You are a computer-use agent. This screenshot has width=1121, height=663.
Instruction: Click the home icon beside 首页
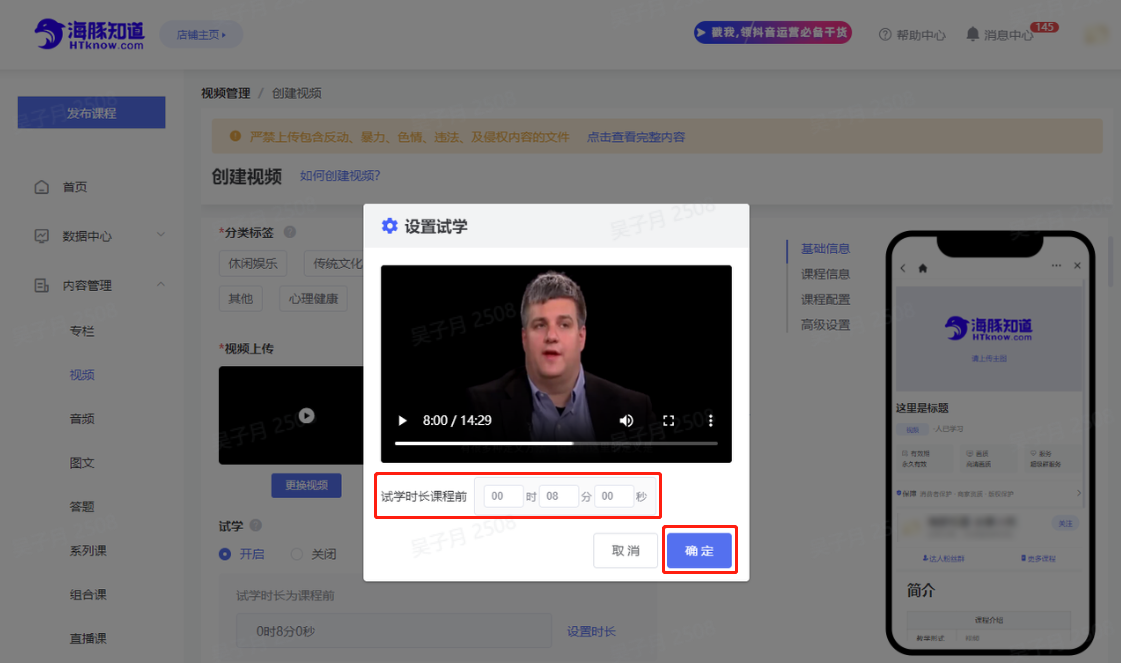point(41,187)
